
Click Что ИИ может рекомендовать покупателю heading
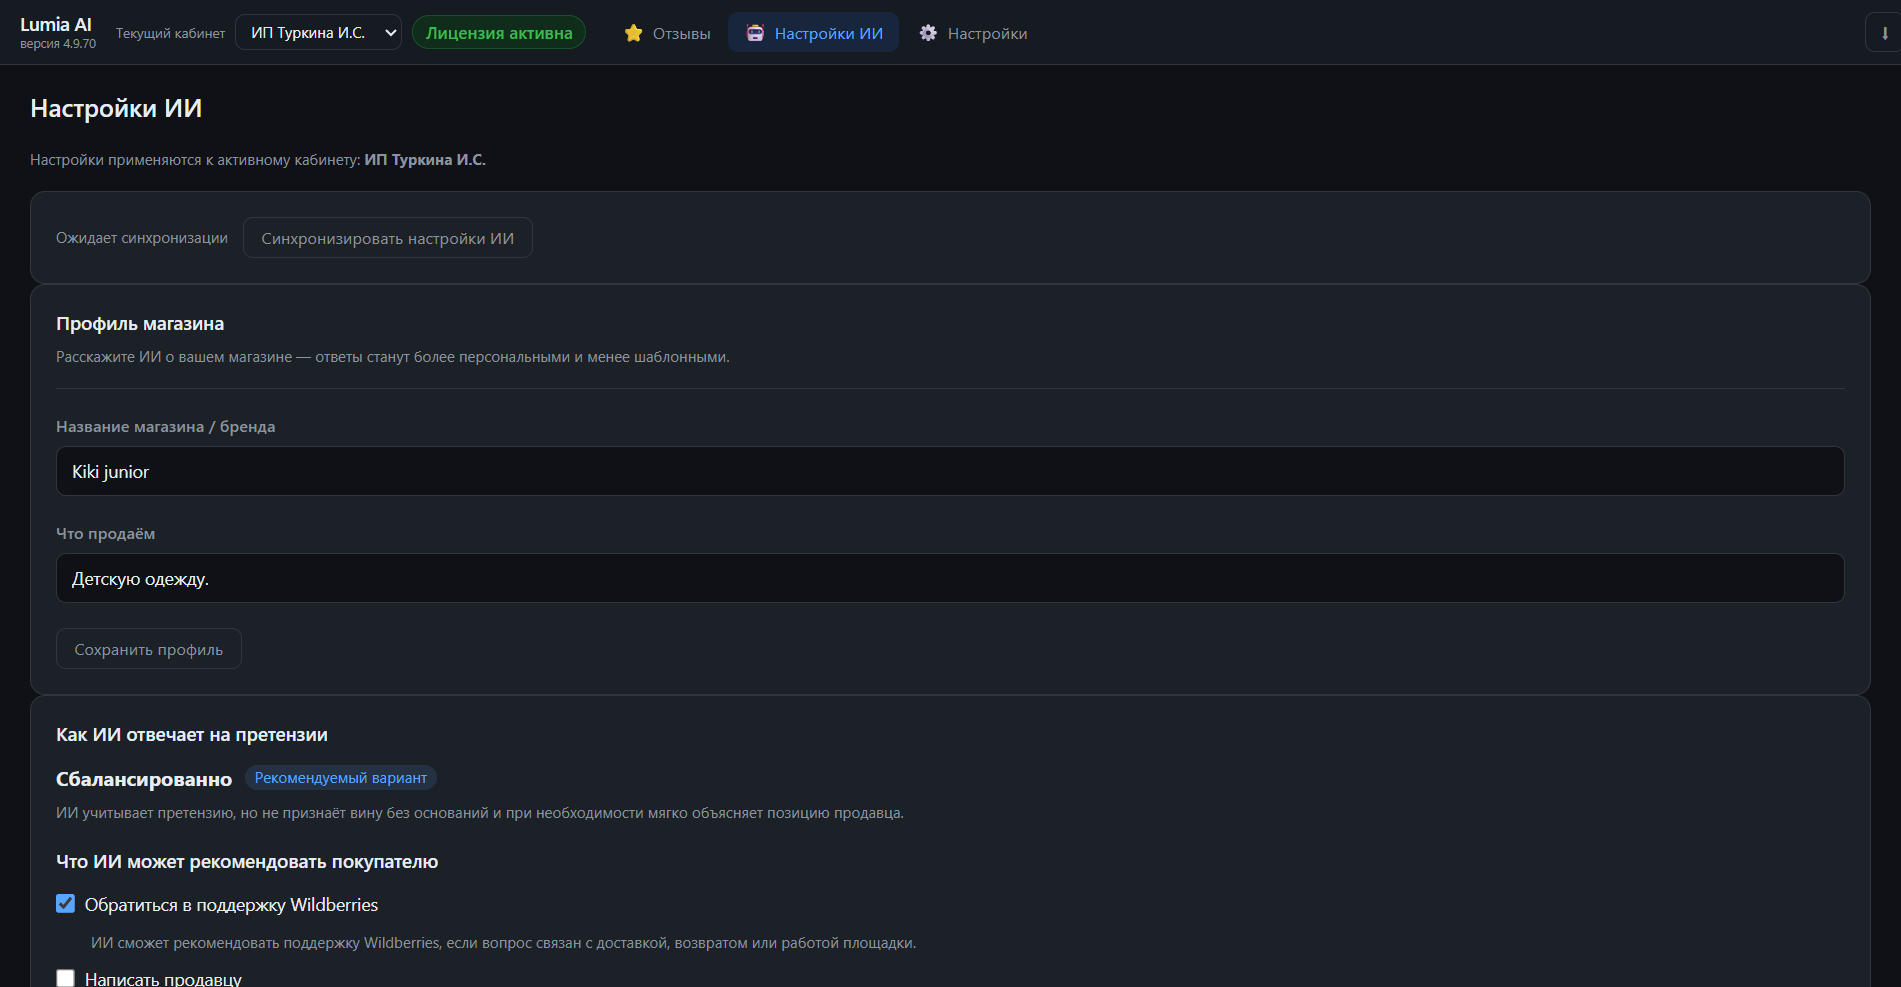pyautogui.click(x=247, y=862)
